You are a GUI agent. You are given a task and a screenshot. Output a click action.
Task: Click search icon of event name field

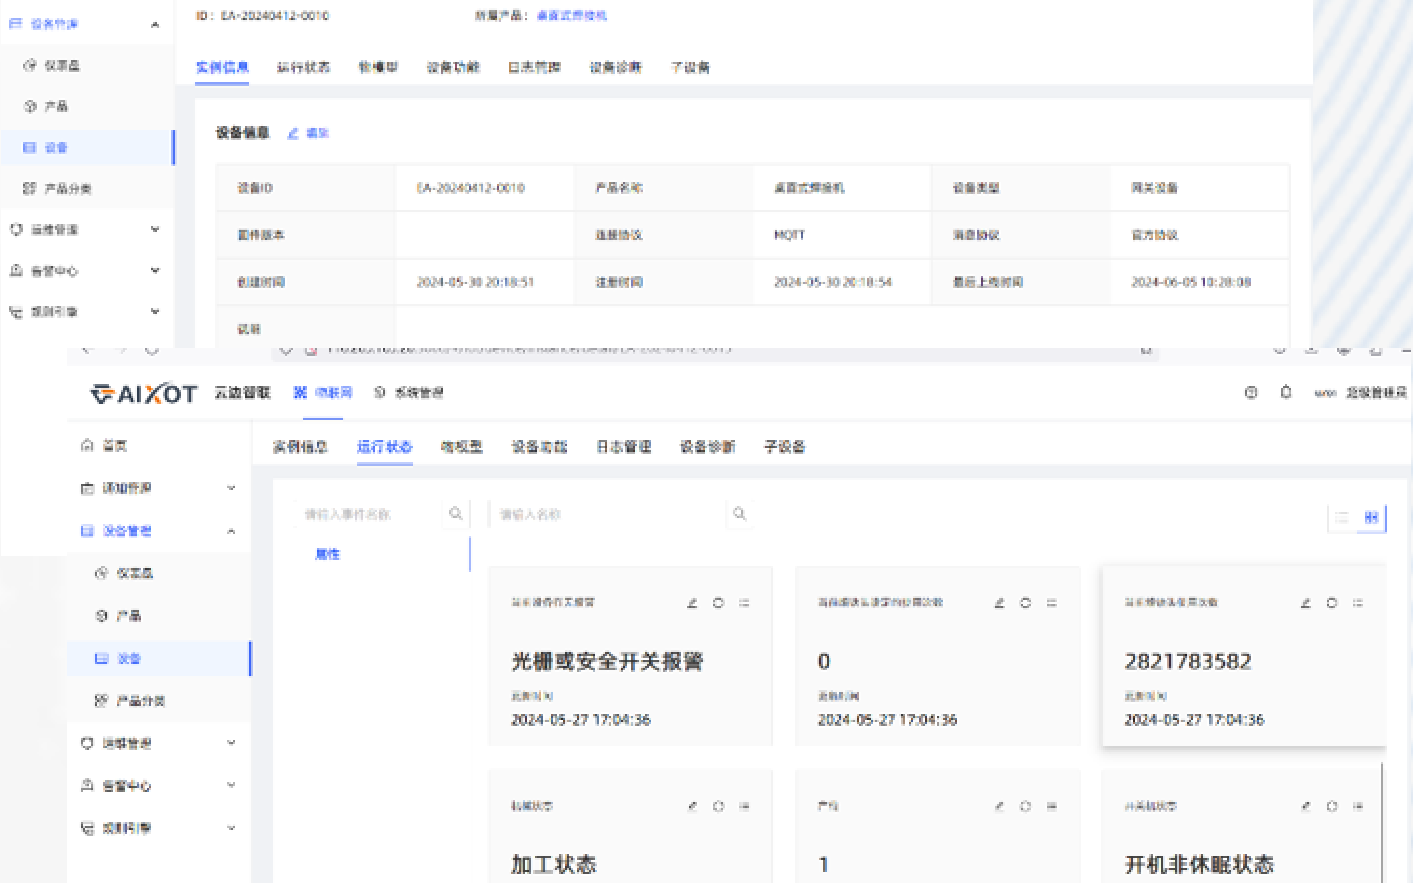pyautogui.click(x=456, y=514)
